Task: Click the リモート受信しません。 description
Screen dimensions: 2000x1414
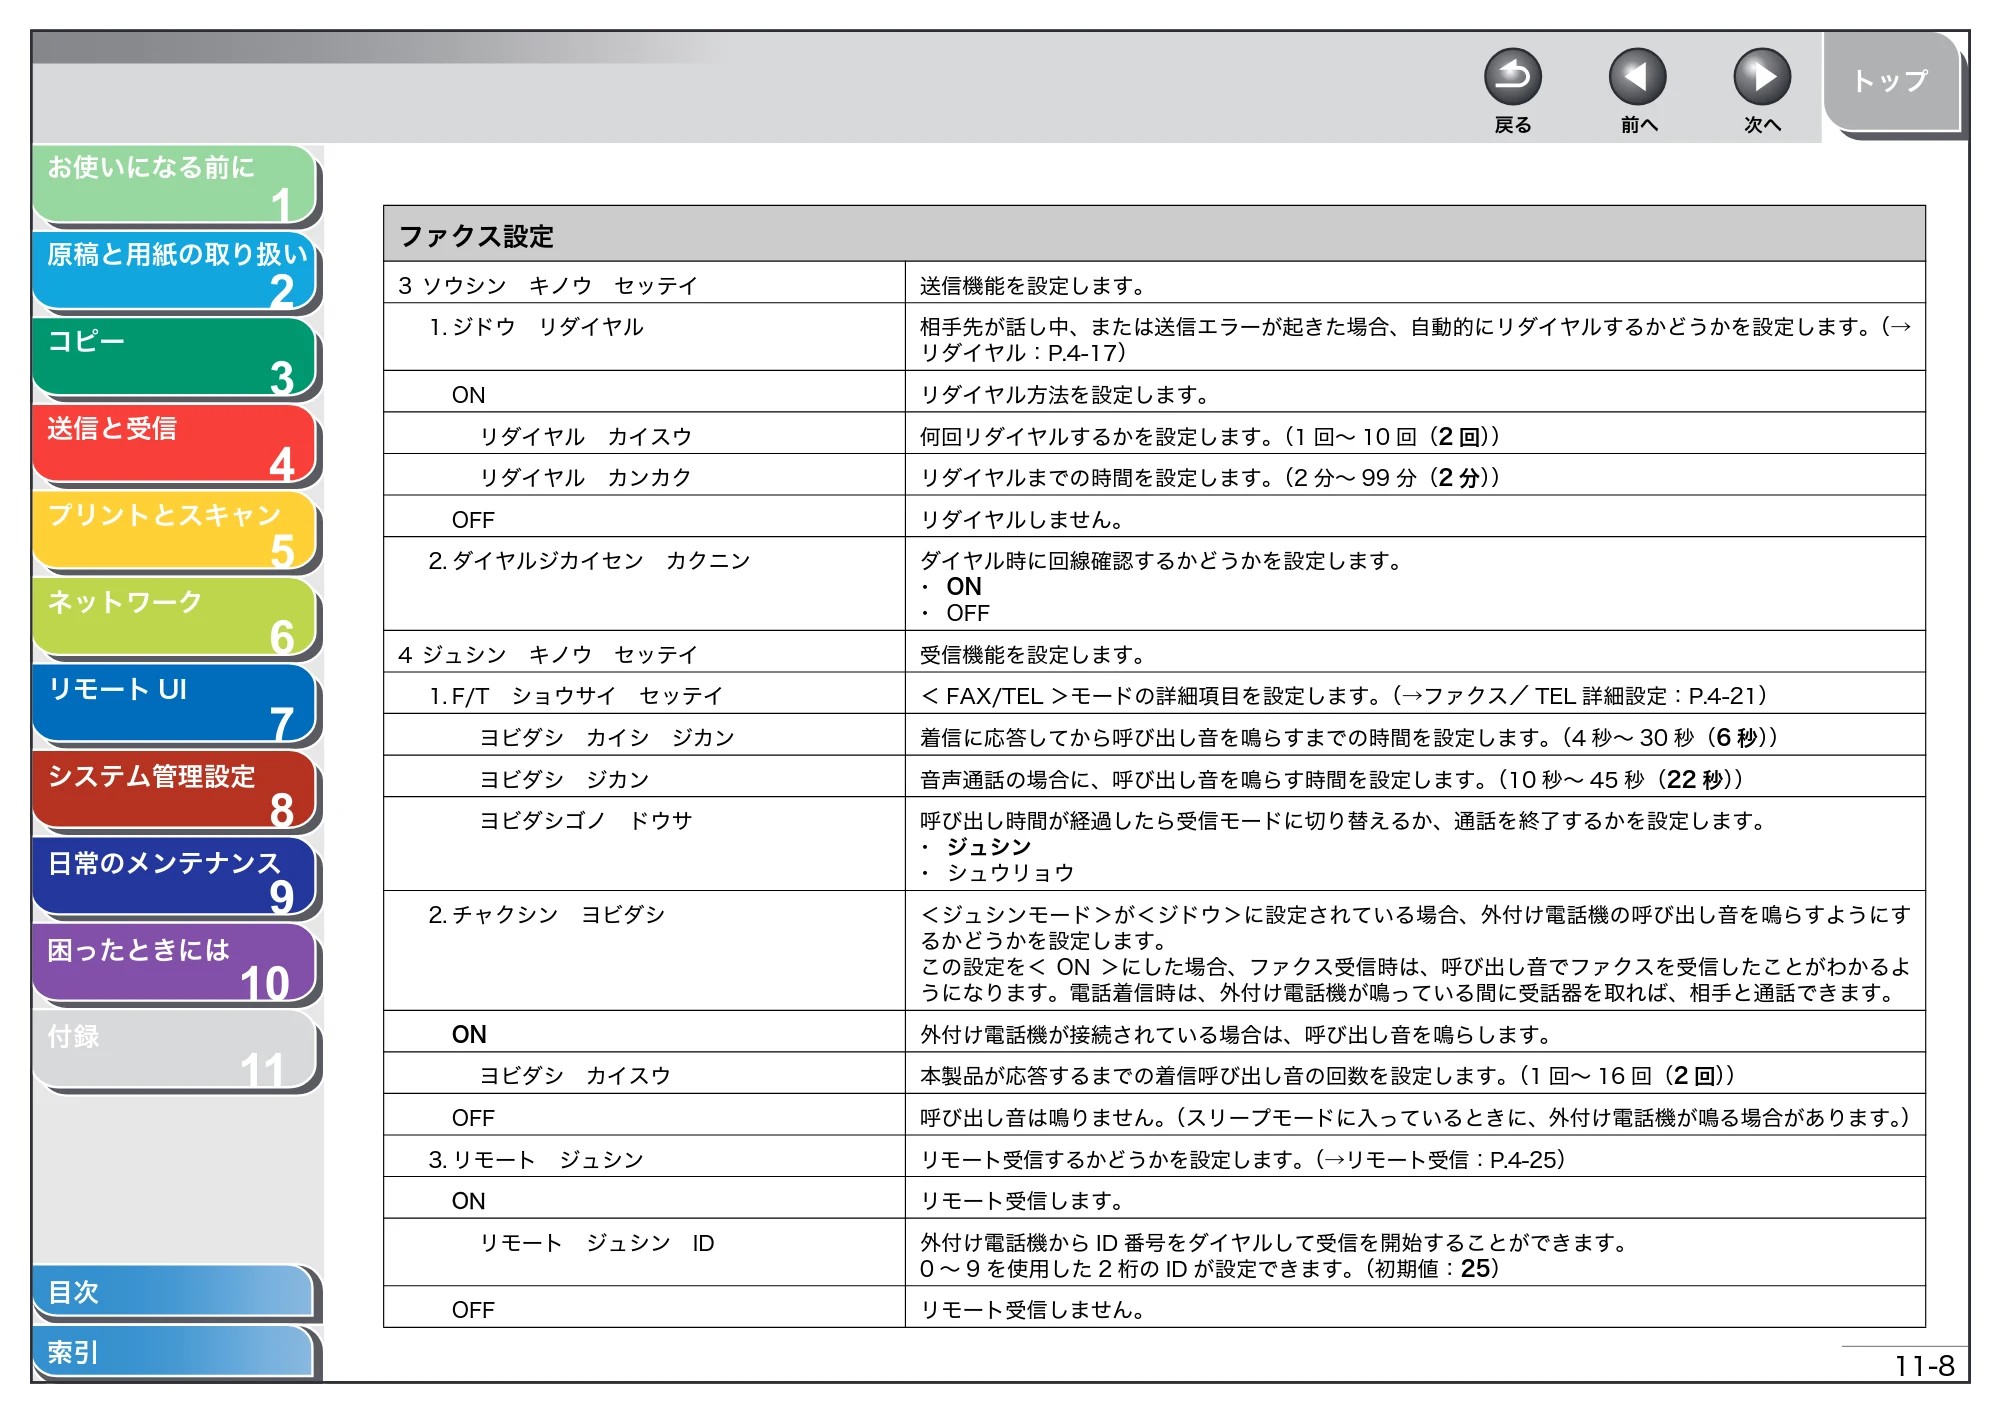Action: click(x=1033, y=1310)
